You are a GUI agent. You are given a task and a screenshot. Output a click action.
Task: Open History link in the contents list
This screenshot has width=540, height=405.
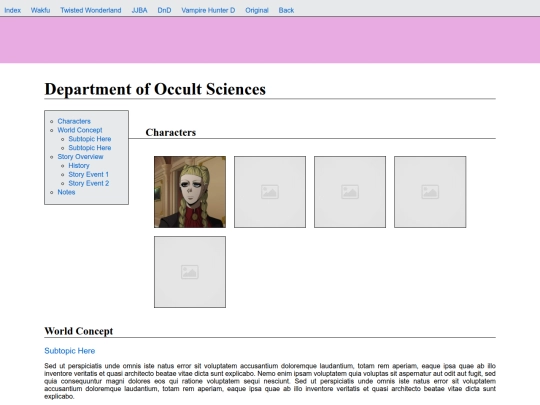pyautogui.click(x=79, y=166)
